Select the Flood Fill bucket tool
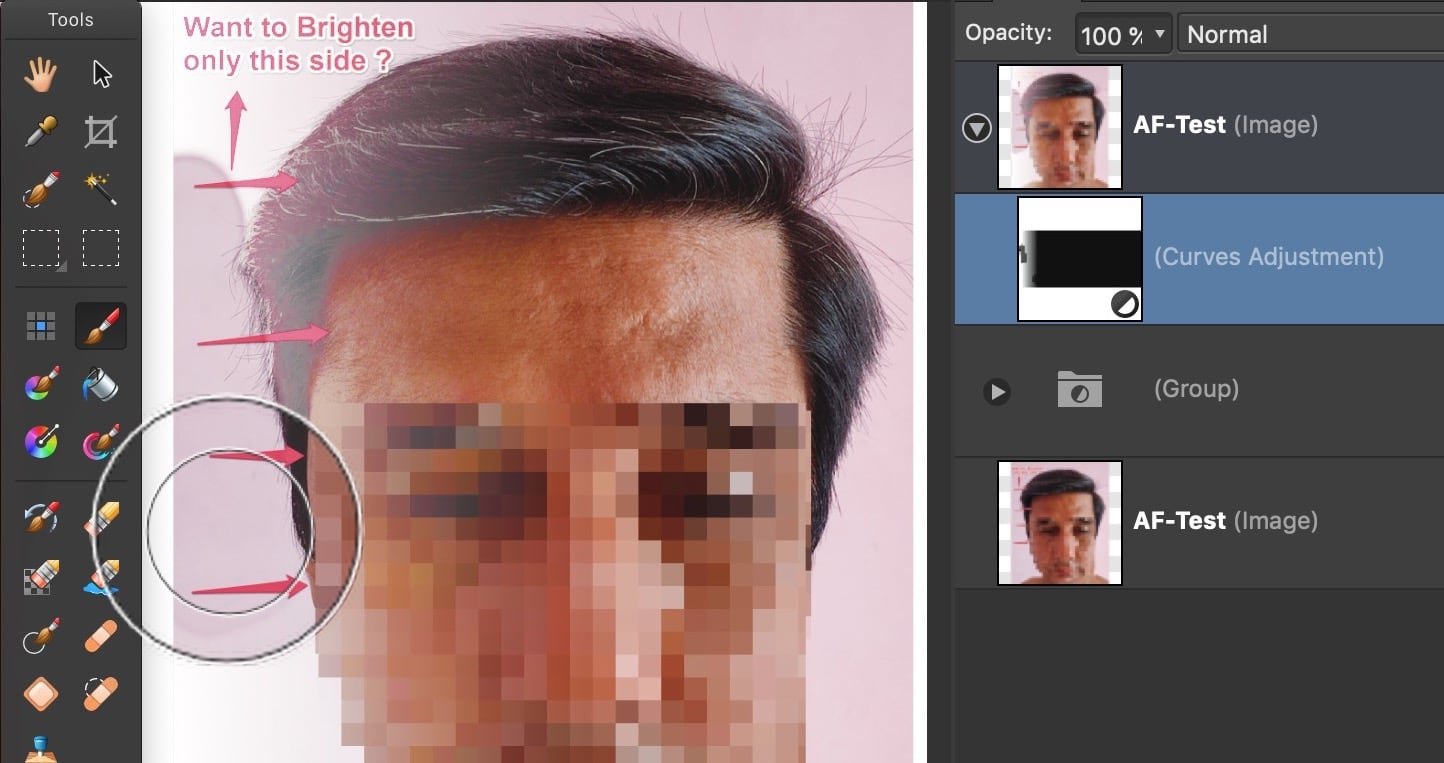This screenshot has height=763, width=1444. (x=101, y=384)
